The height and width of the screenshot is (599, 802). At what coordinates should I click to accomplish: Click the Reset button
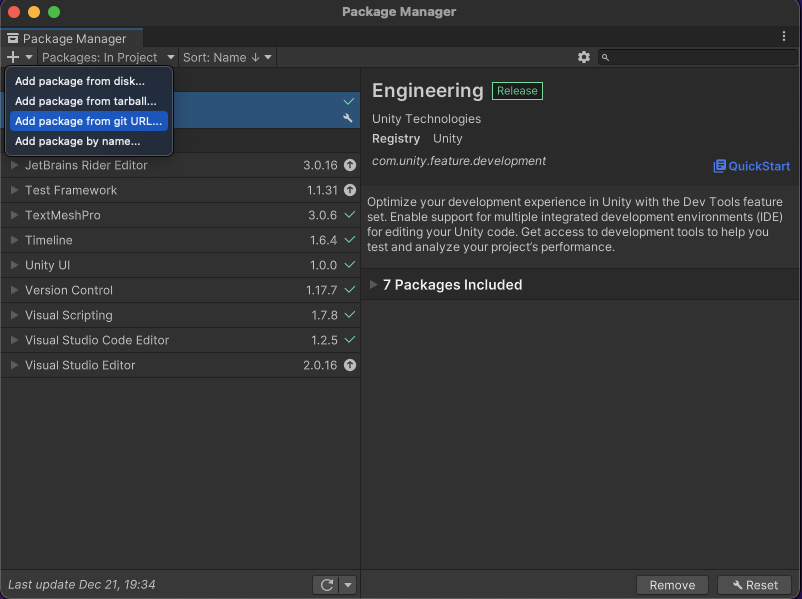[x=754, y=585]
